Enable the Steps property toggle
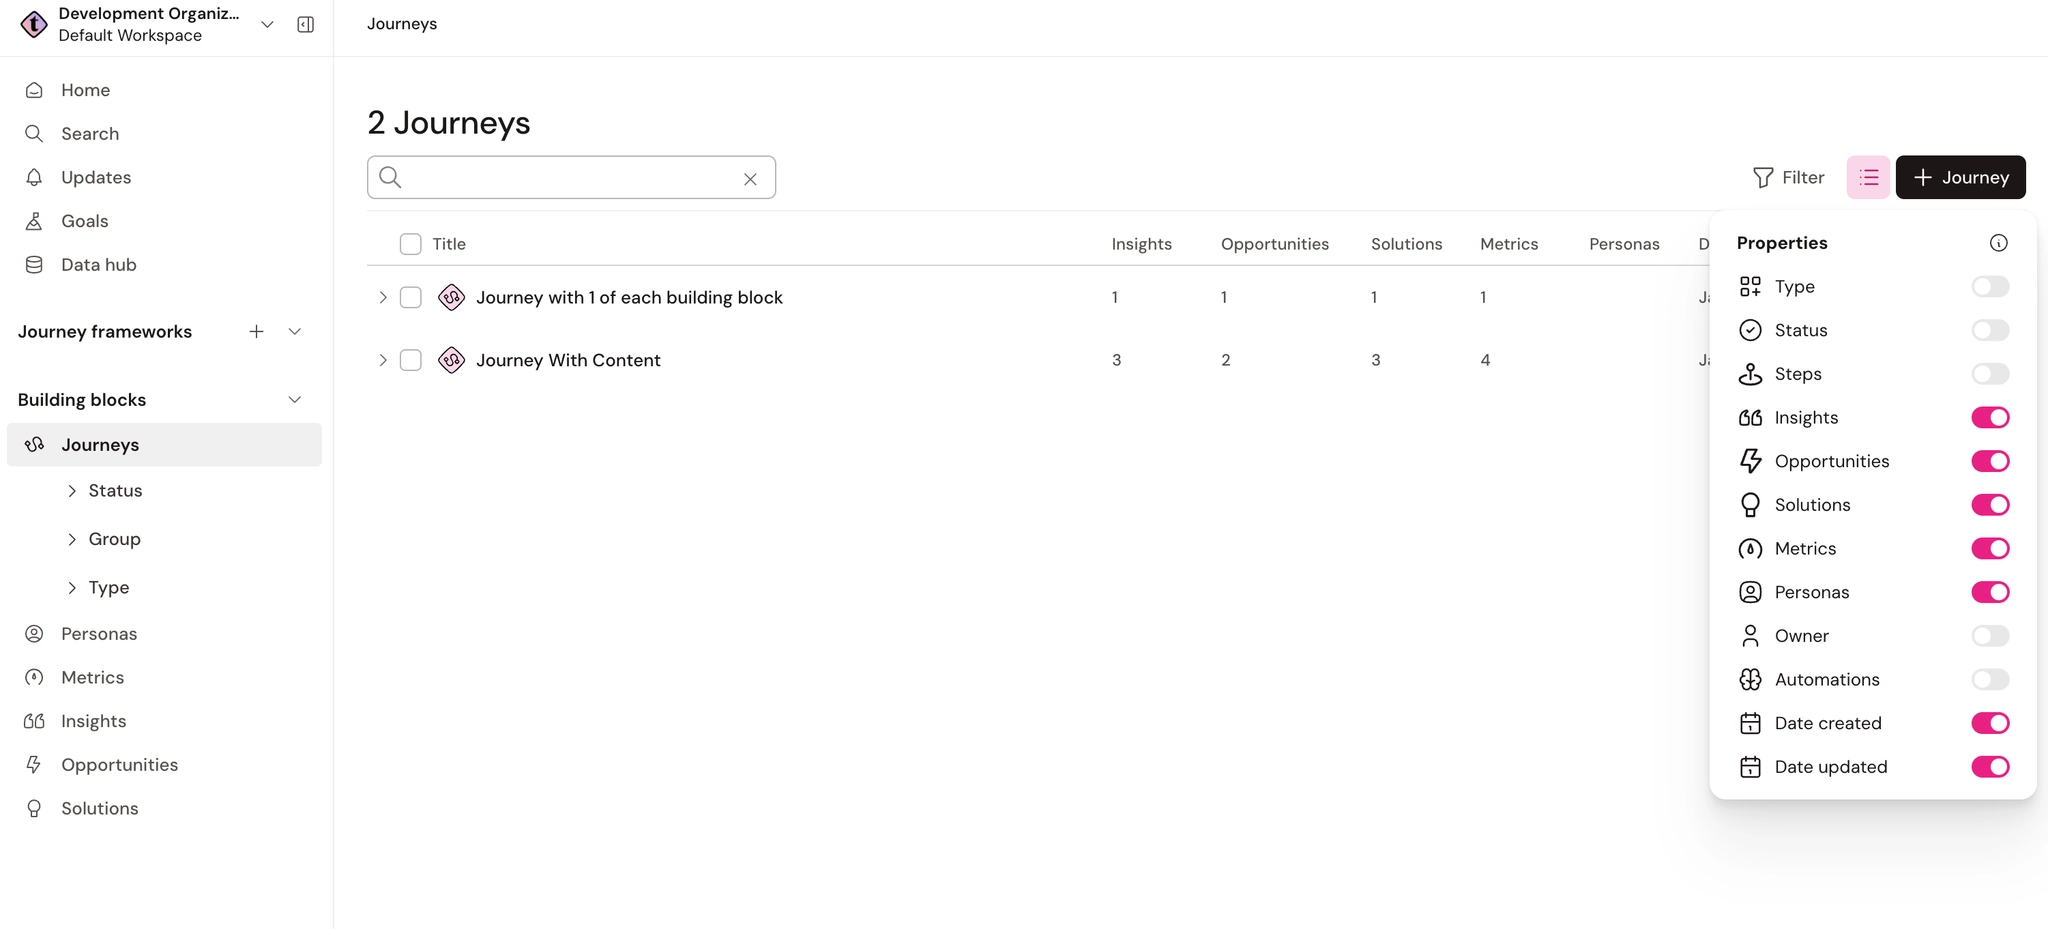The image size is (2048, 929). [1990, 374]
